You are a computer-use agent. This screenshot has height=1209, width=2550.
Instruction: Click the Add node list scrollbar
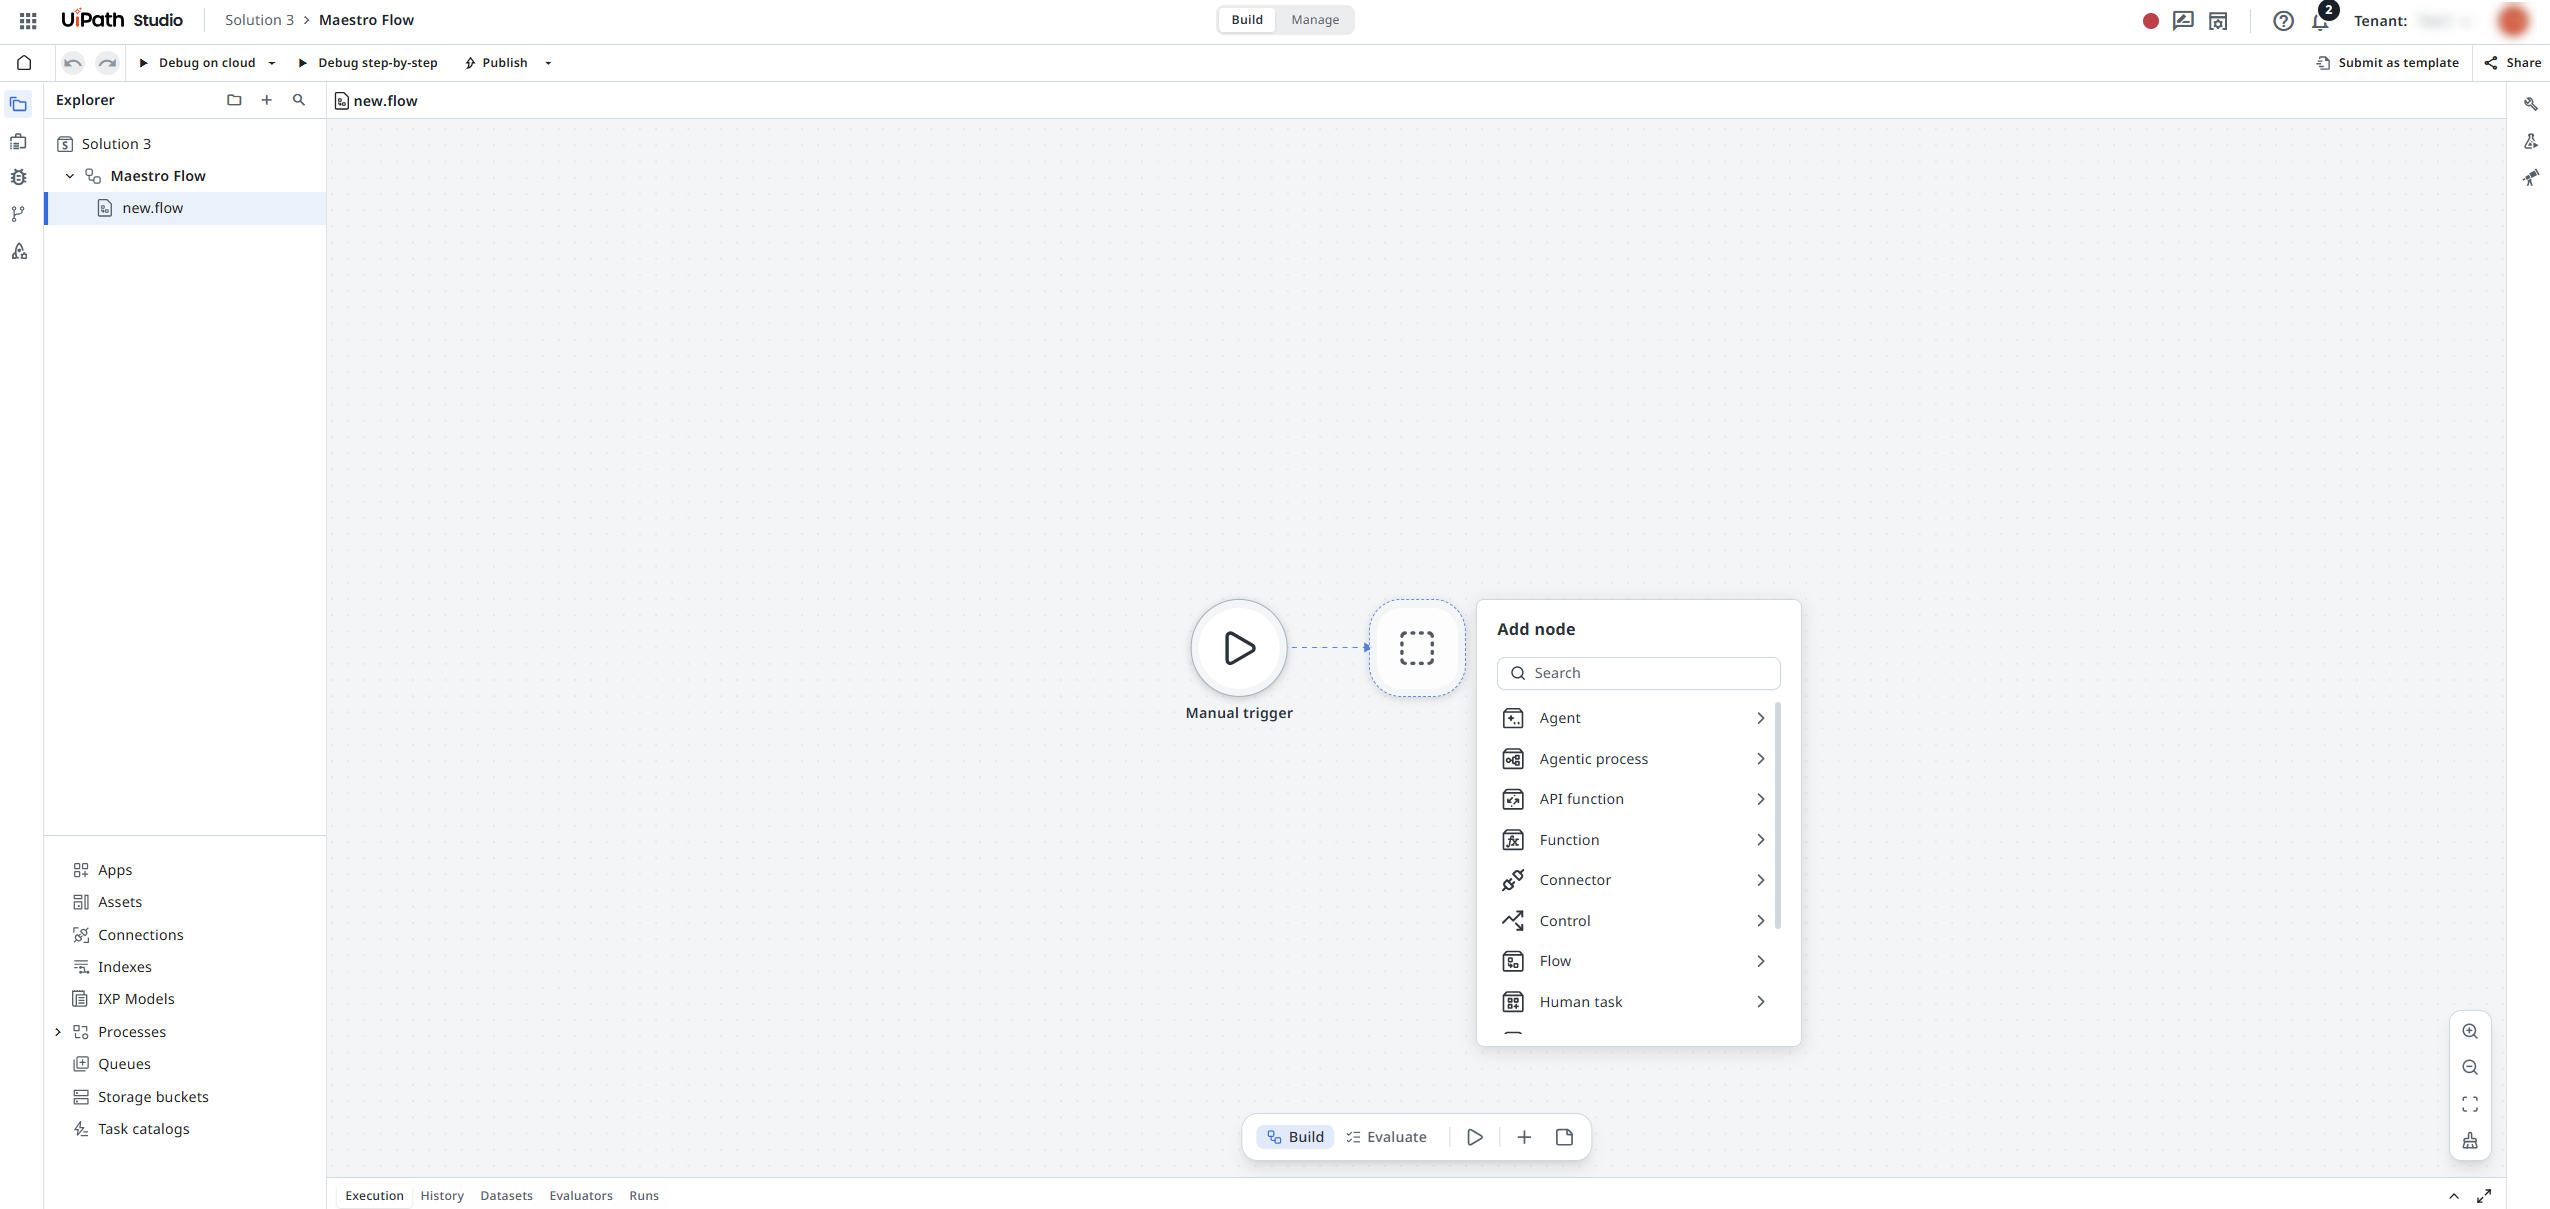(x=1777, y=816)
